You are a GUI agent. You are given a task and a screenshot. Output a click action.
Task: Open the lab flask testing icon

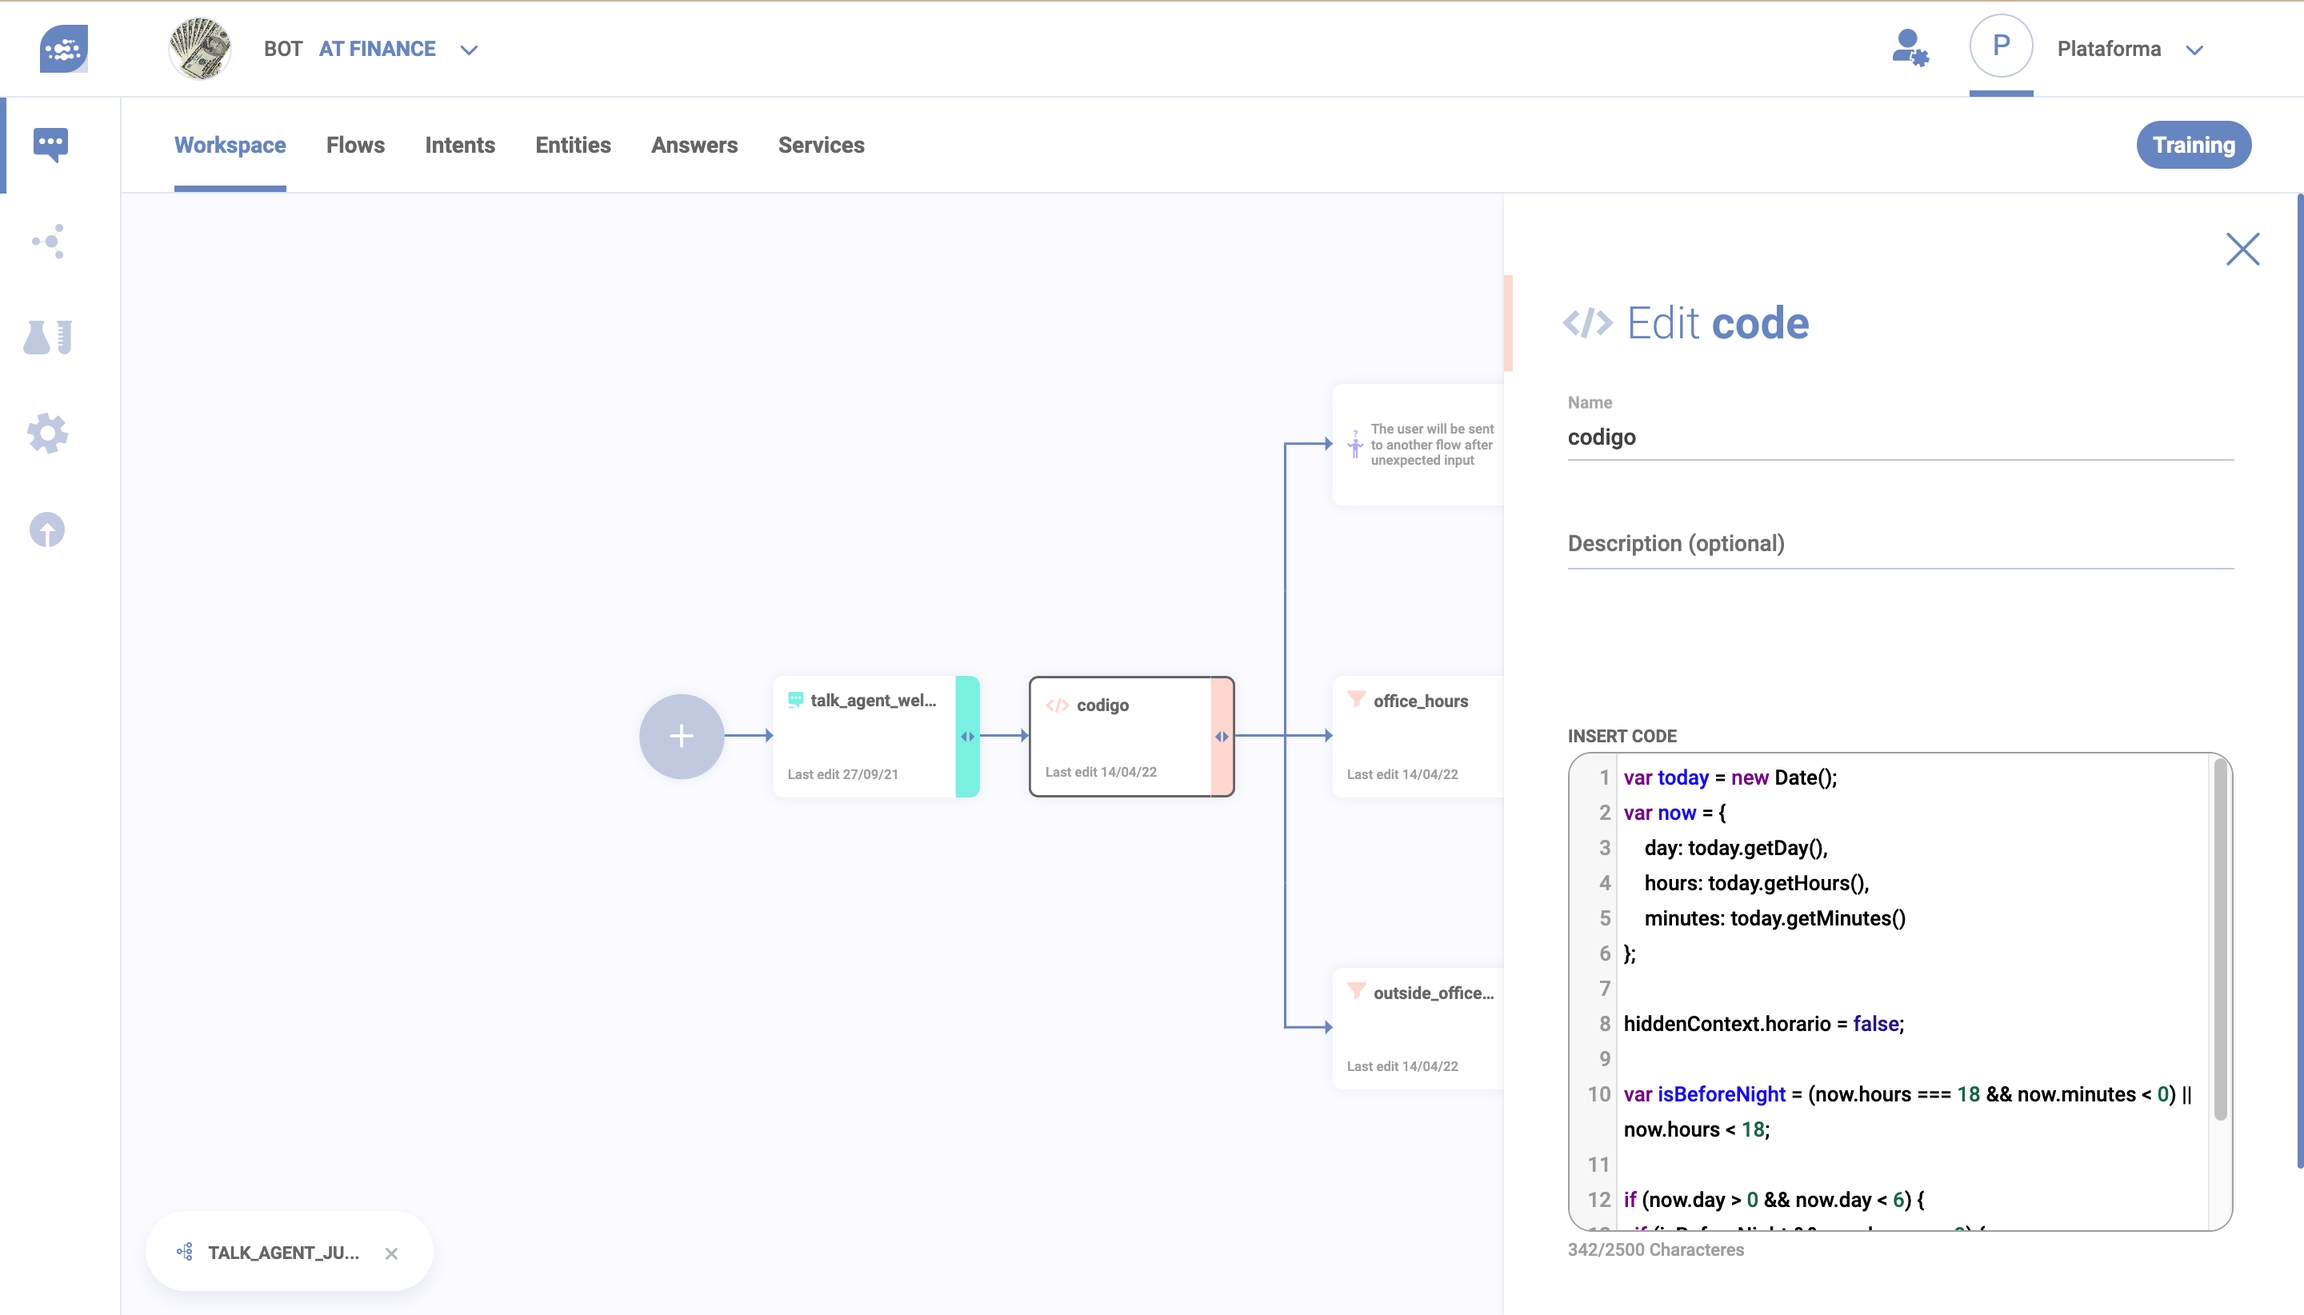tap(48, 337)
